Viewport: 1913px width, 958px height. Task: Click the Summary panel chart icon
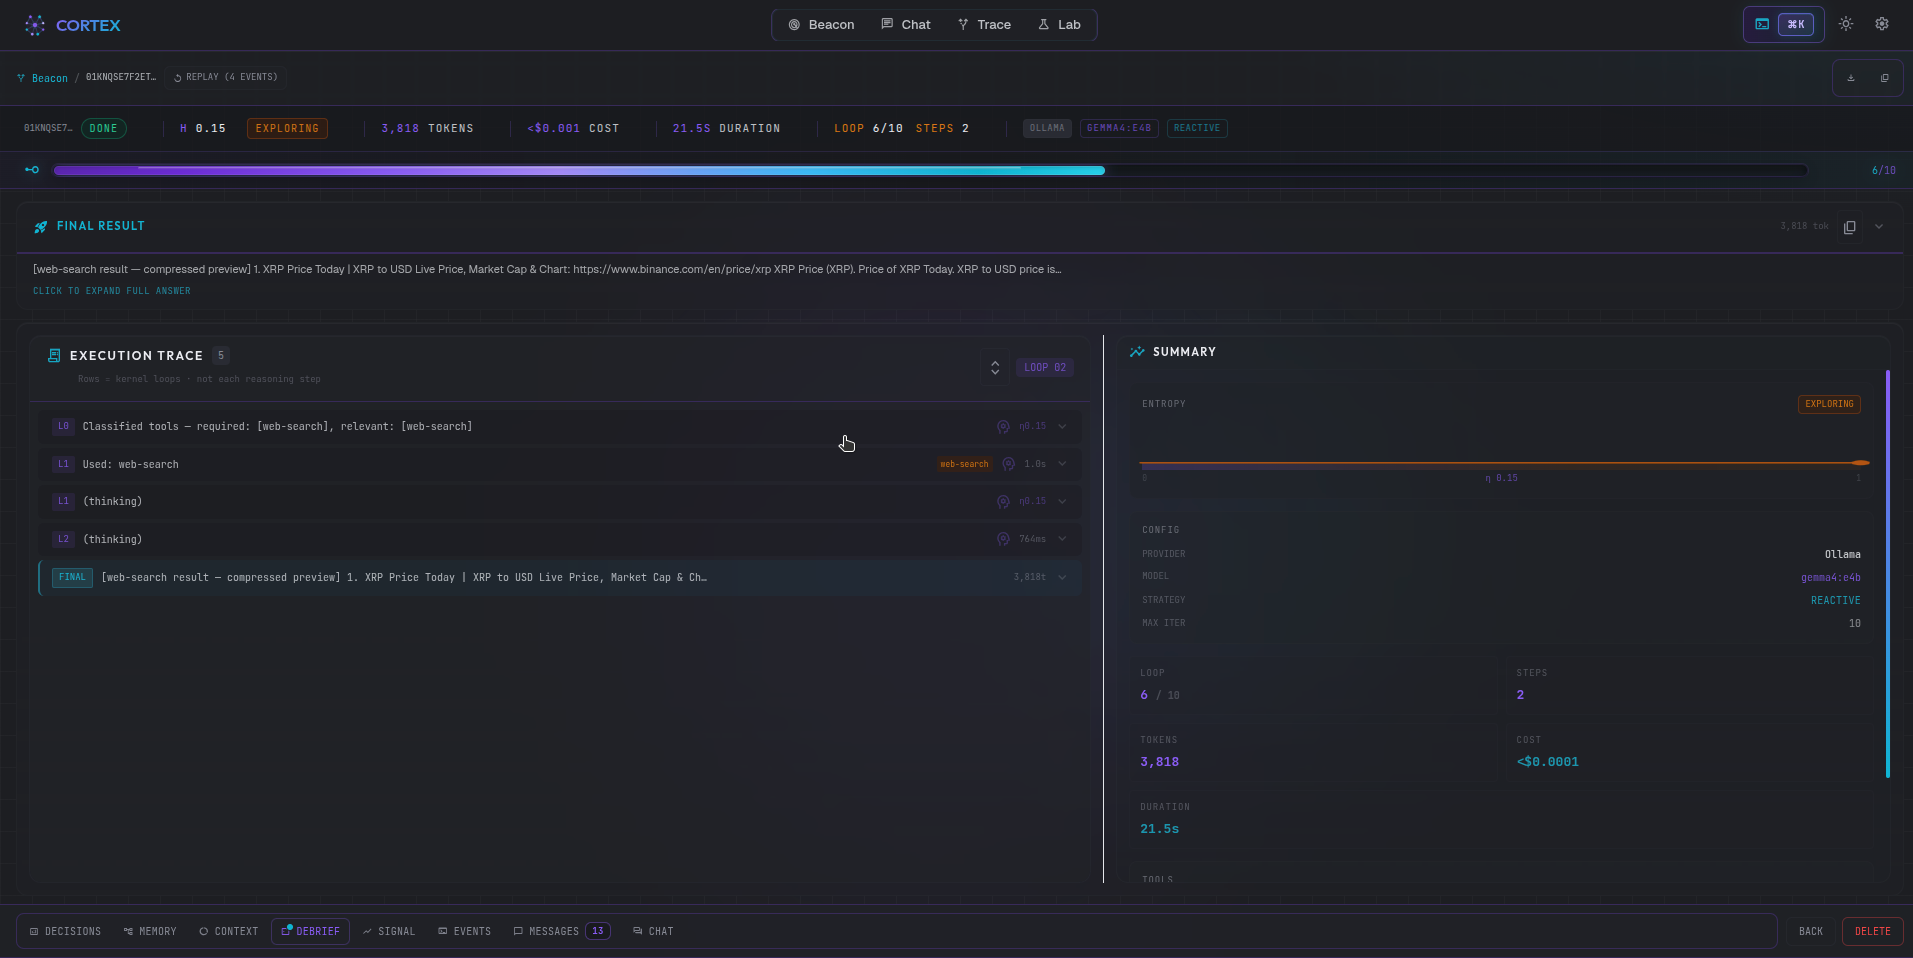[1137, 351]
